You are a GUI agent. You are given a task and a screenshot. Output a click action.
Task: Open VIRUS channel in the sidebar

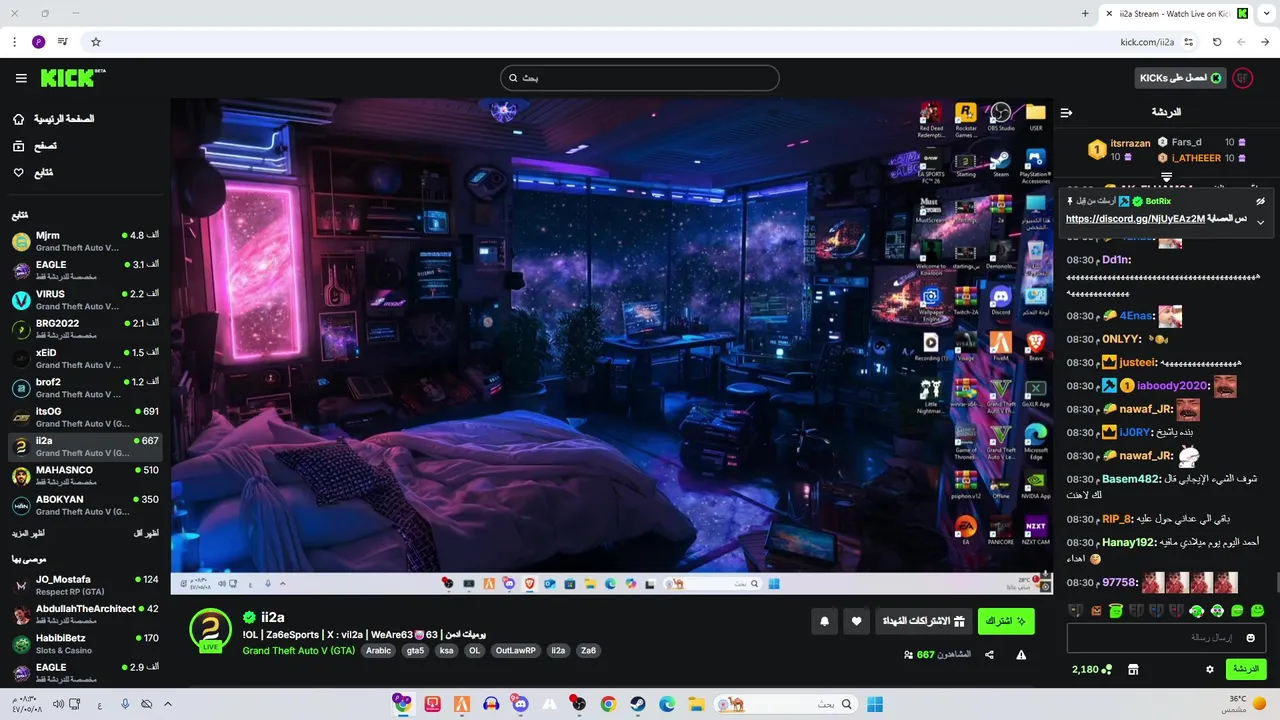(85, 300)
